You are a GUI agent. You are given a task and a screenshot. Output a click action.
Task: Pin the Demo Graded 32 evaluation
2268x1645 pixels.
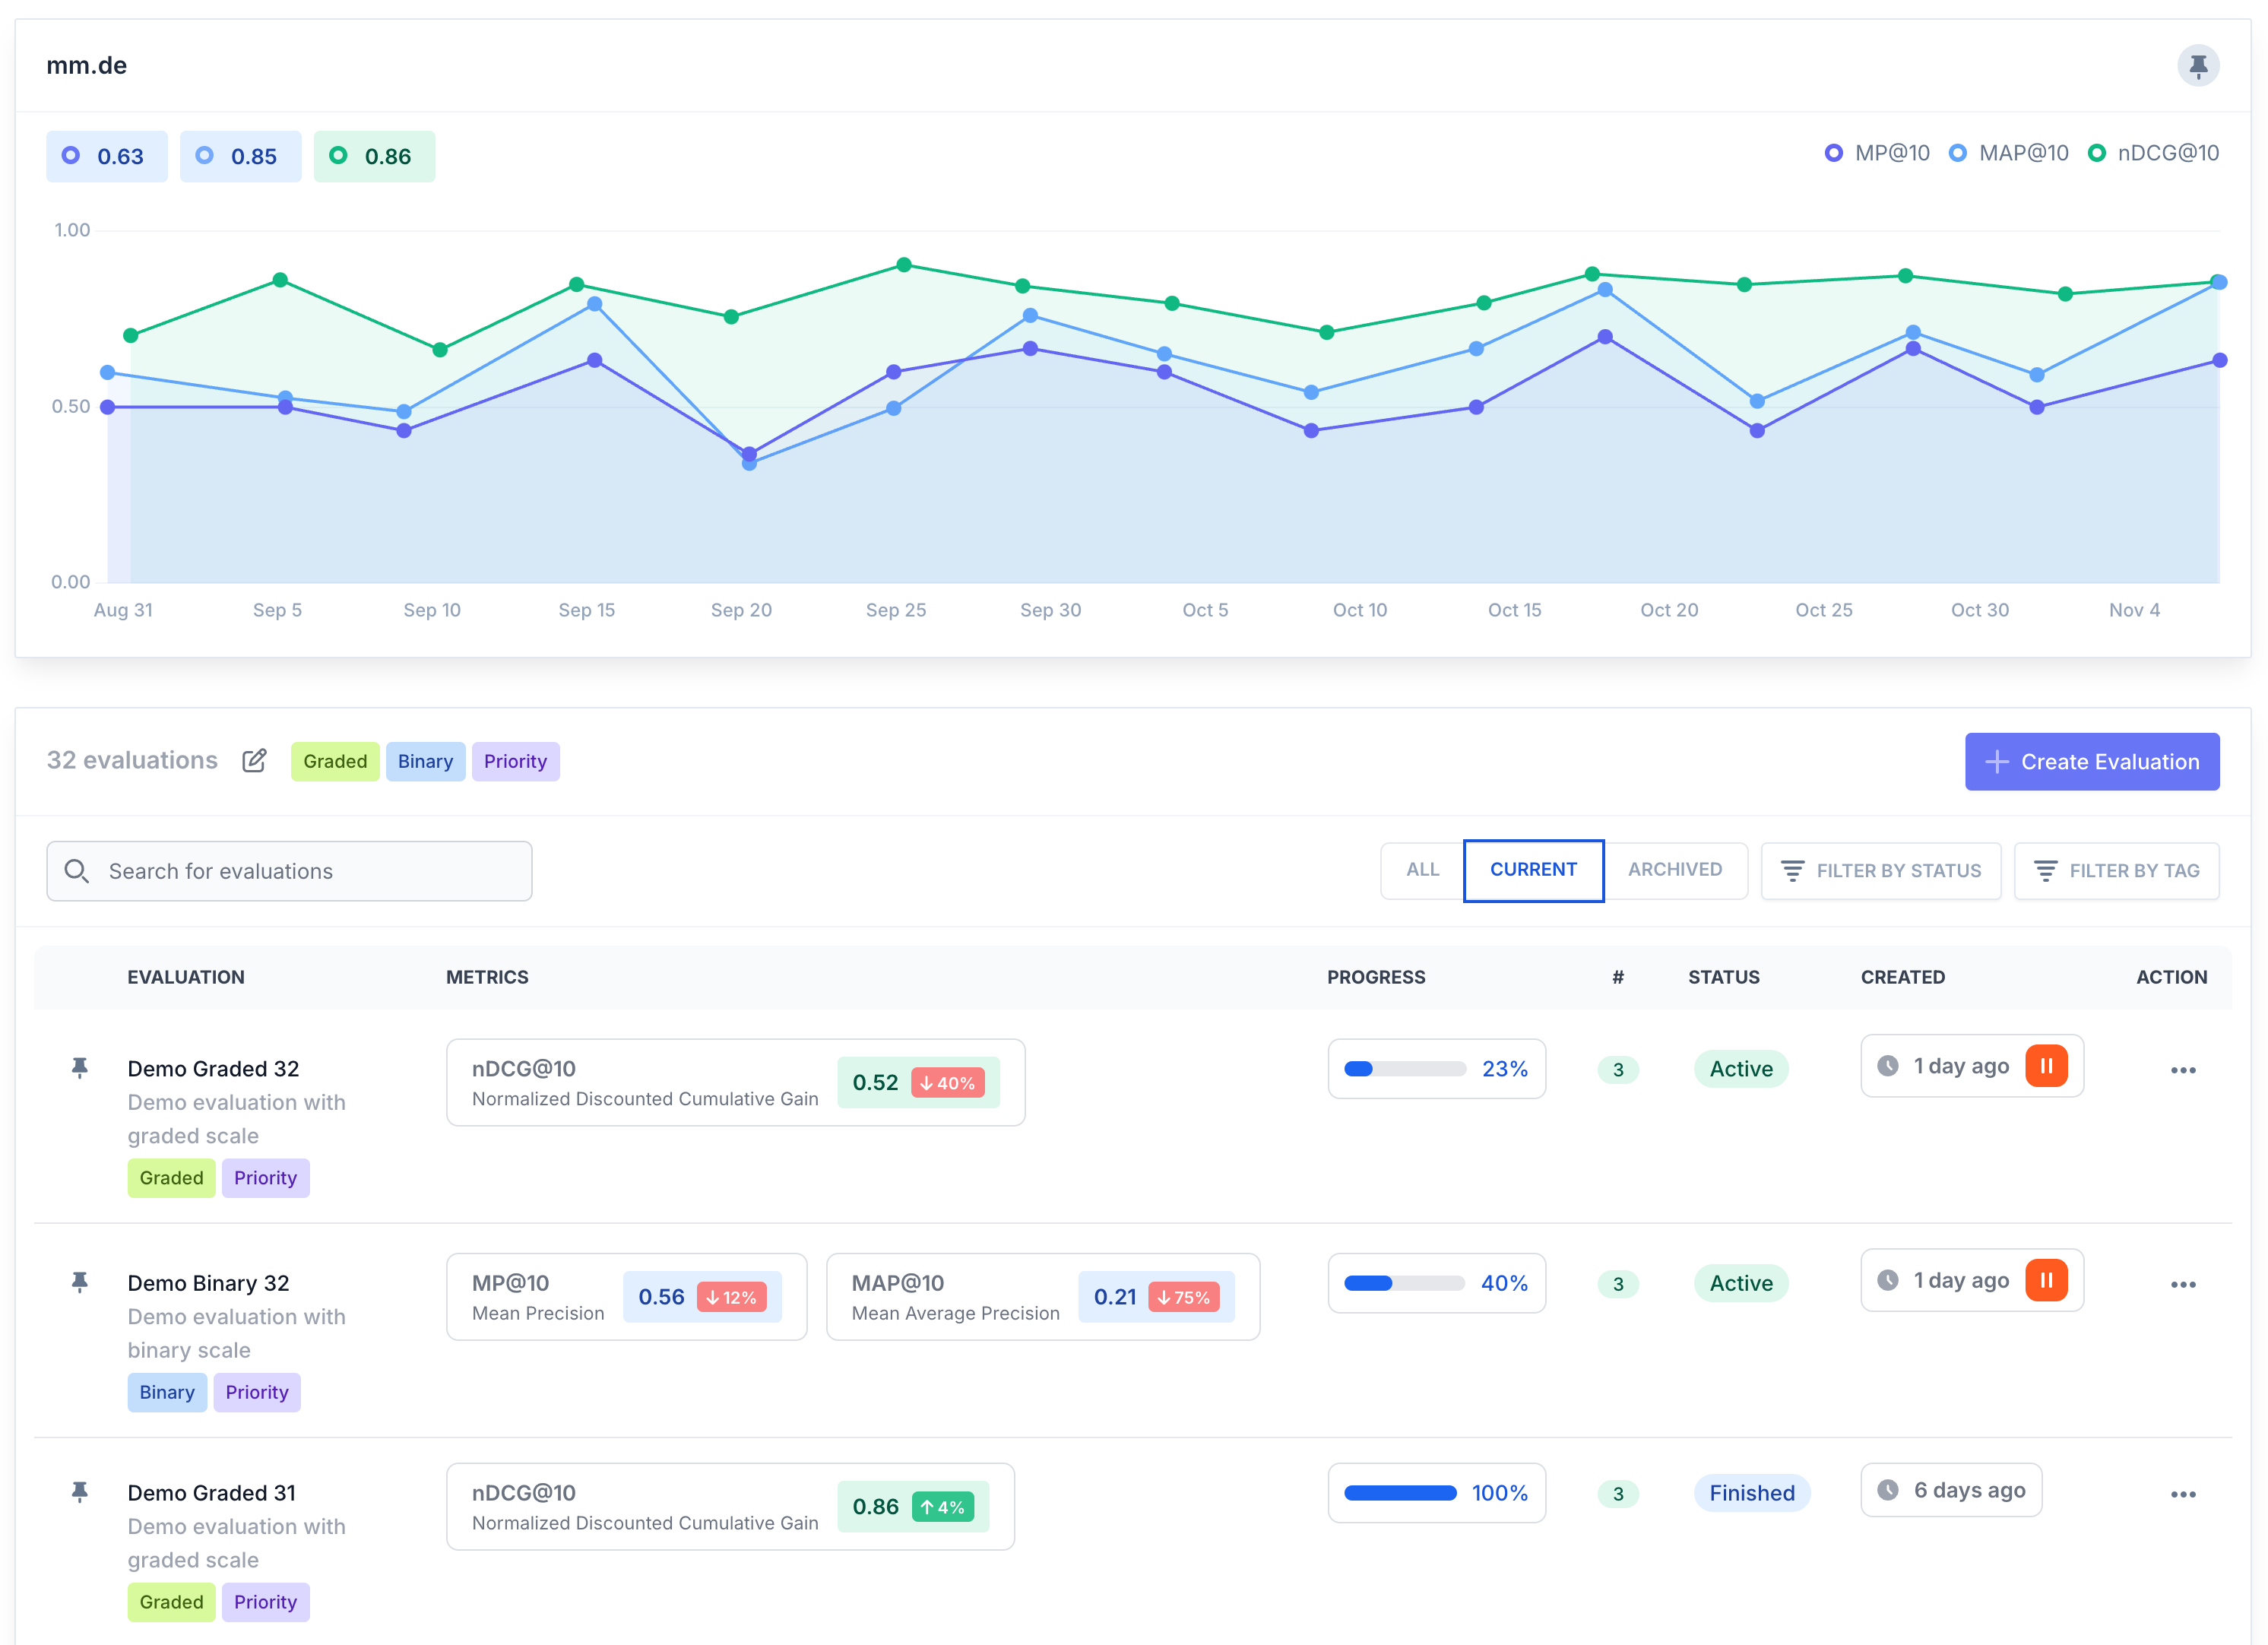(80, 1068)
